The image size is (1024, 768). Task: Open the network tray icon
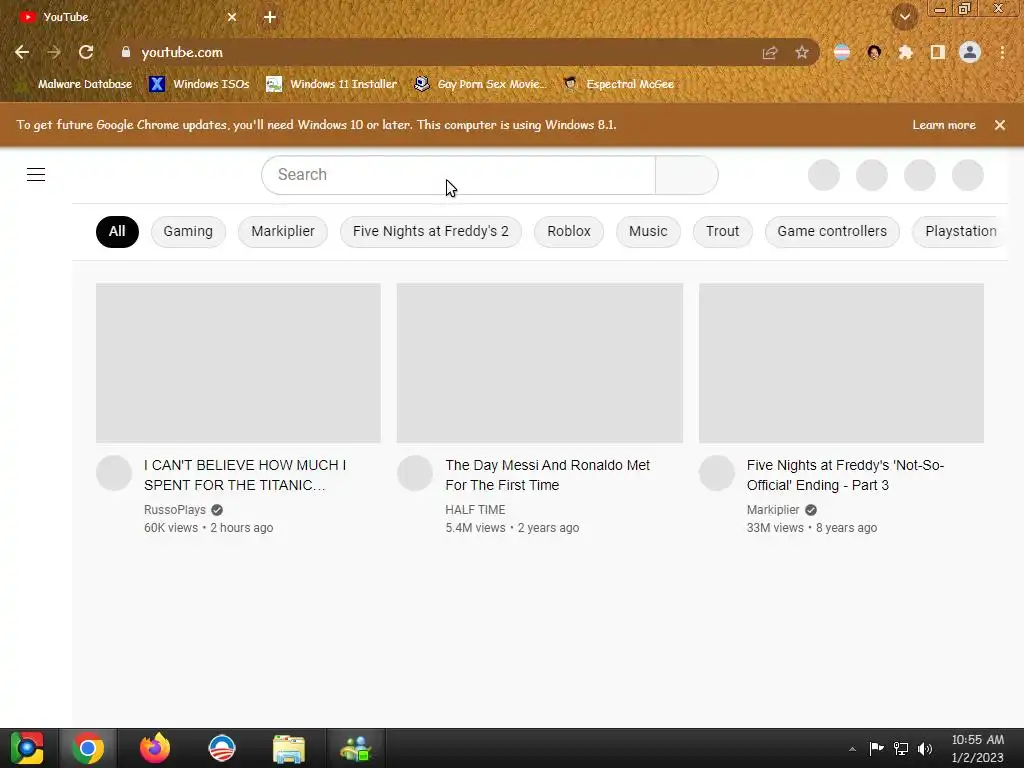tap(901, 748)
